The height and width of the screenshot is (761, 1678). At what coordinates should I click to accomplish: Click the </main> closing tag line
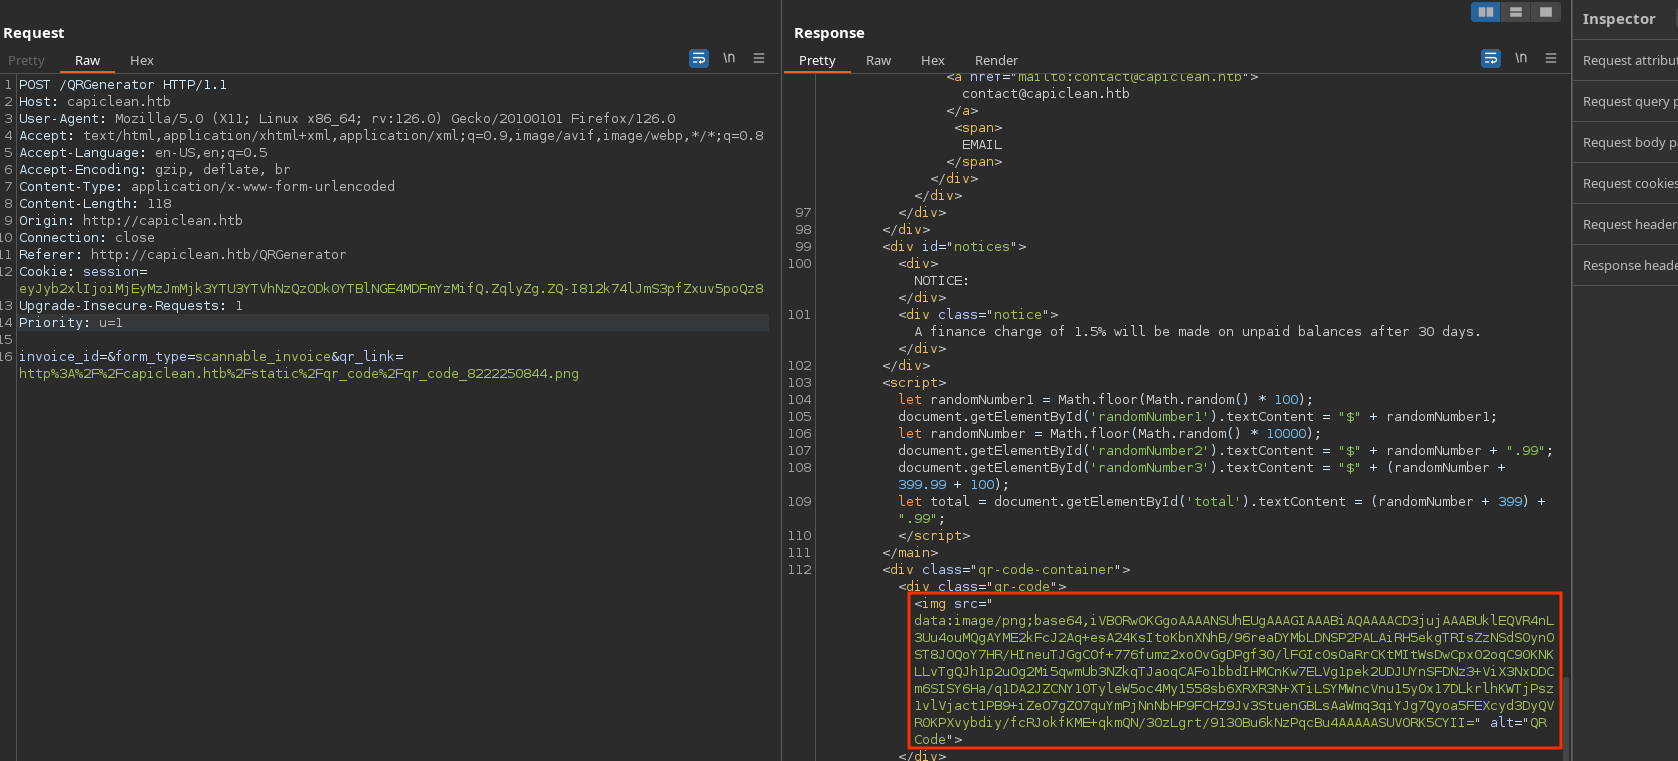point(910,553)
